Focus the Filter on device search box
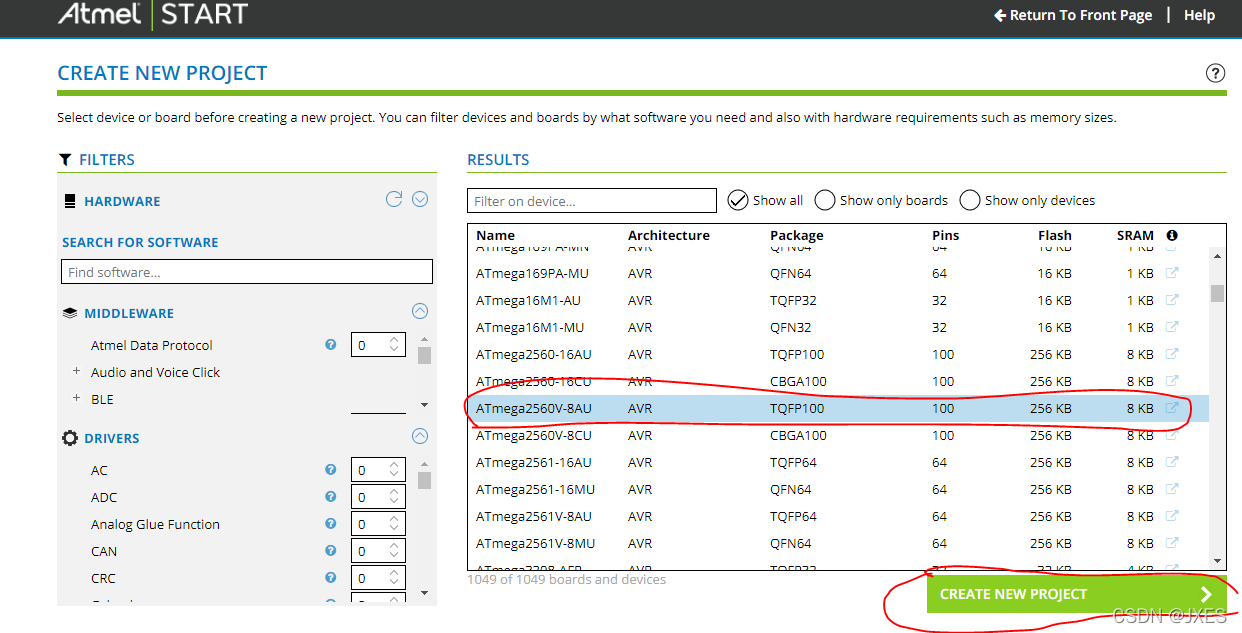The image size is (1242, 633). (x=592, y=201)
